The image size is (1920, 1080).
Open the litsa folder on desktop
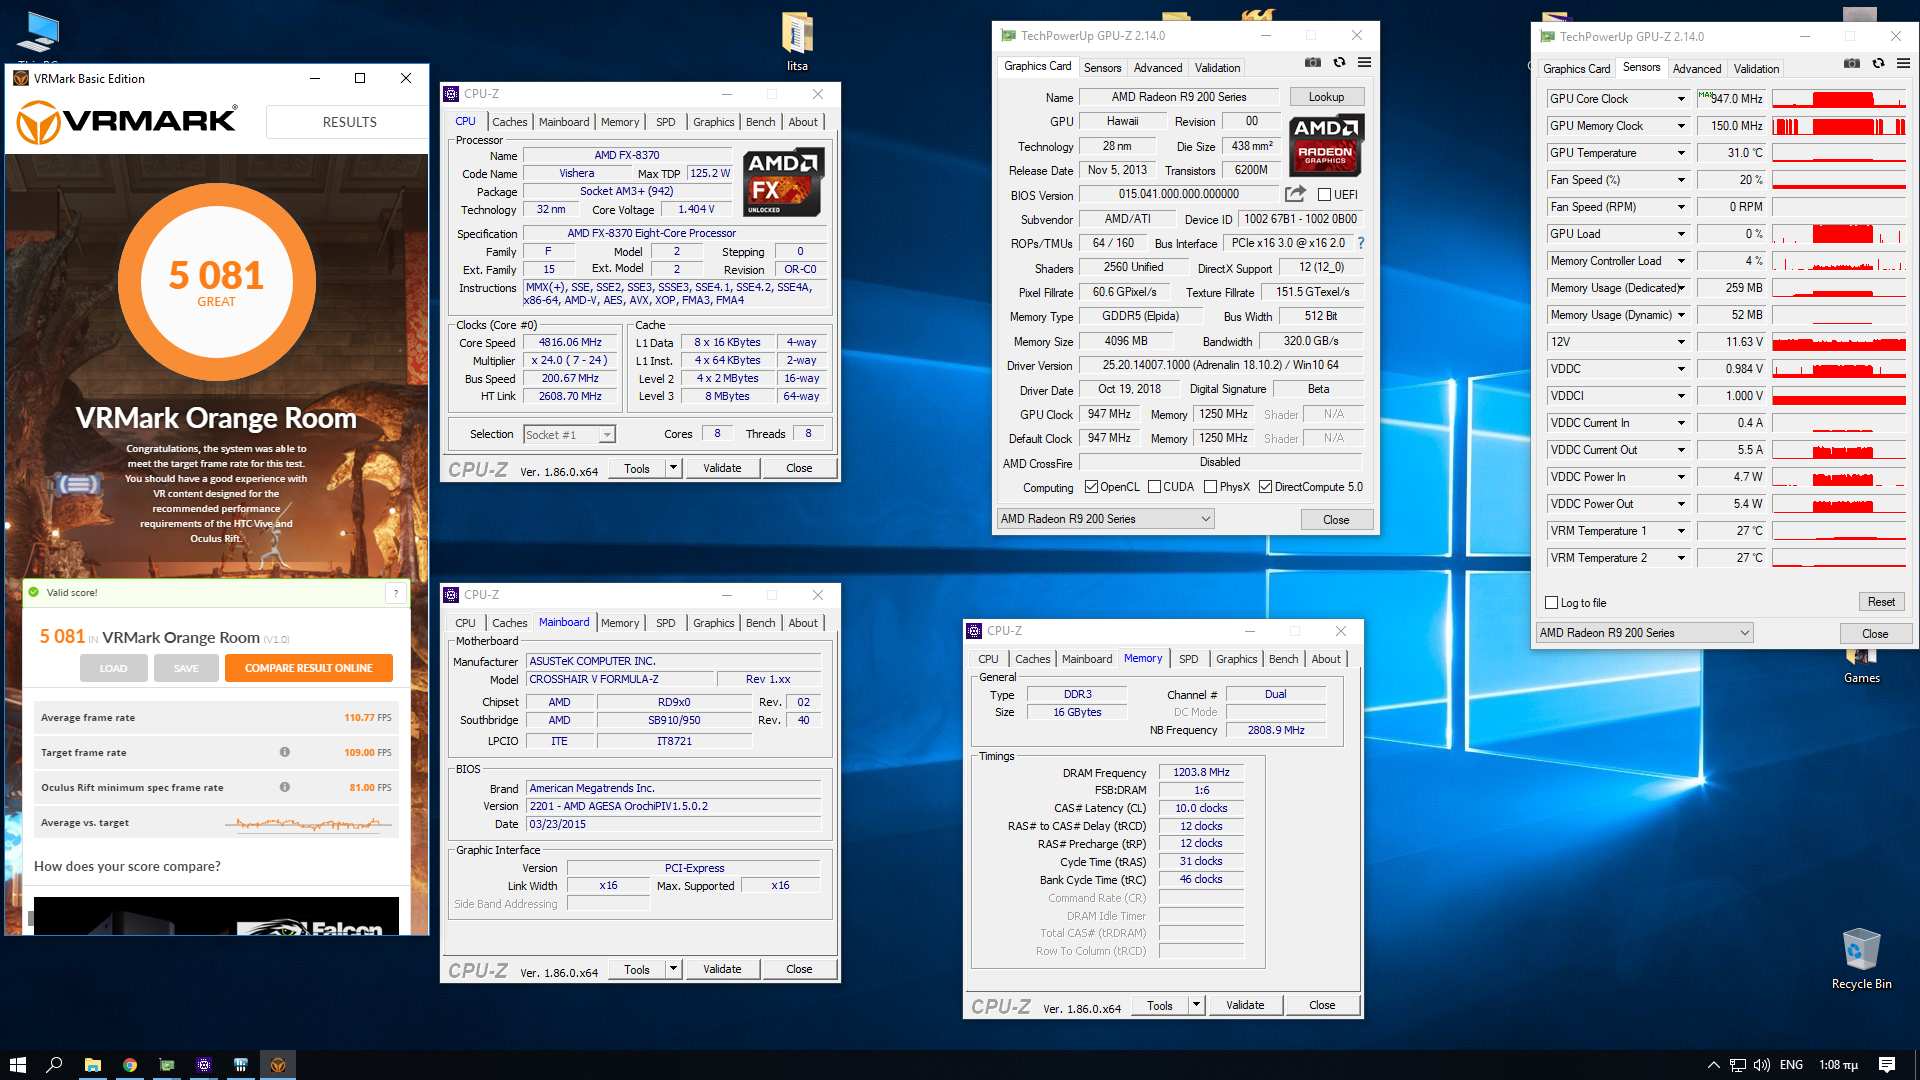click(797, 42)
